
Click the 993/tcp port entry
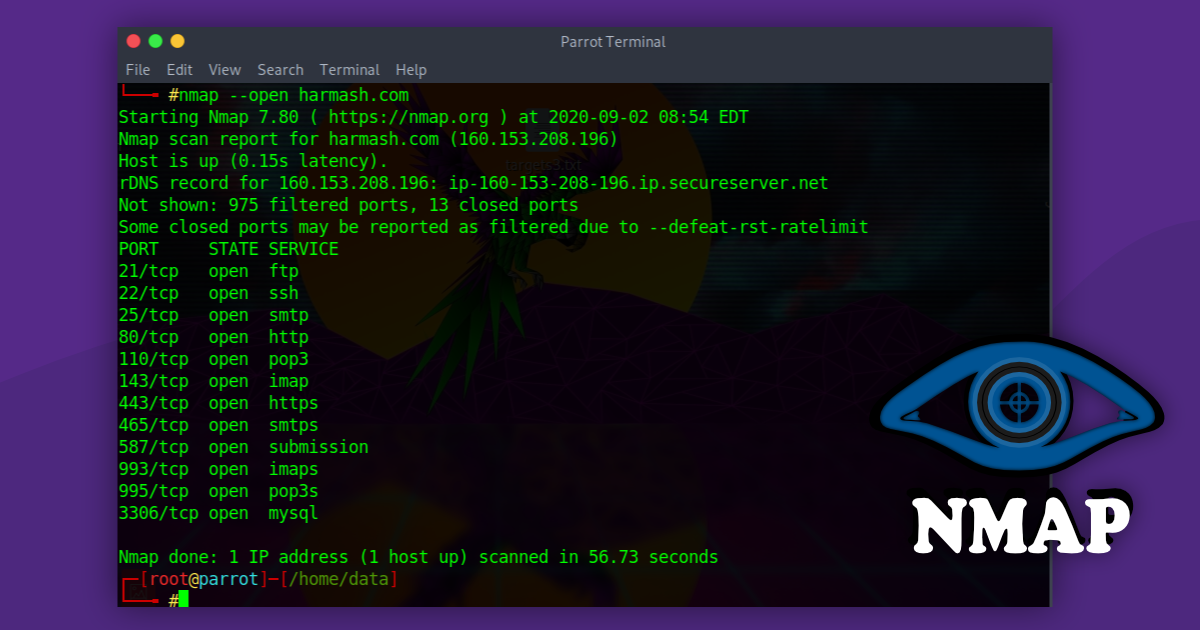pos(153,469)
